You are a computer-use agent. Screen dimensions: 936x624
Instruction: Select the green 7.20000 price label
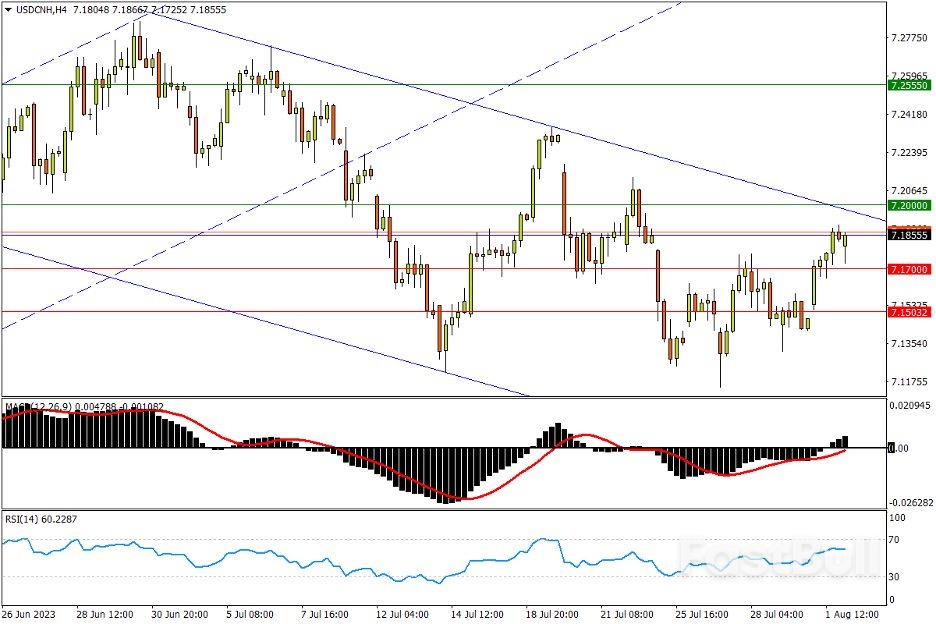[x=909, y=205]
